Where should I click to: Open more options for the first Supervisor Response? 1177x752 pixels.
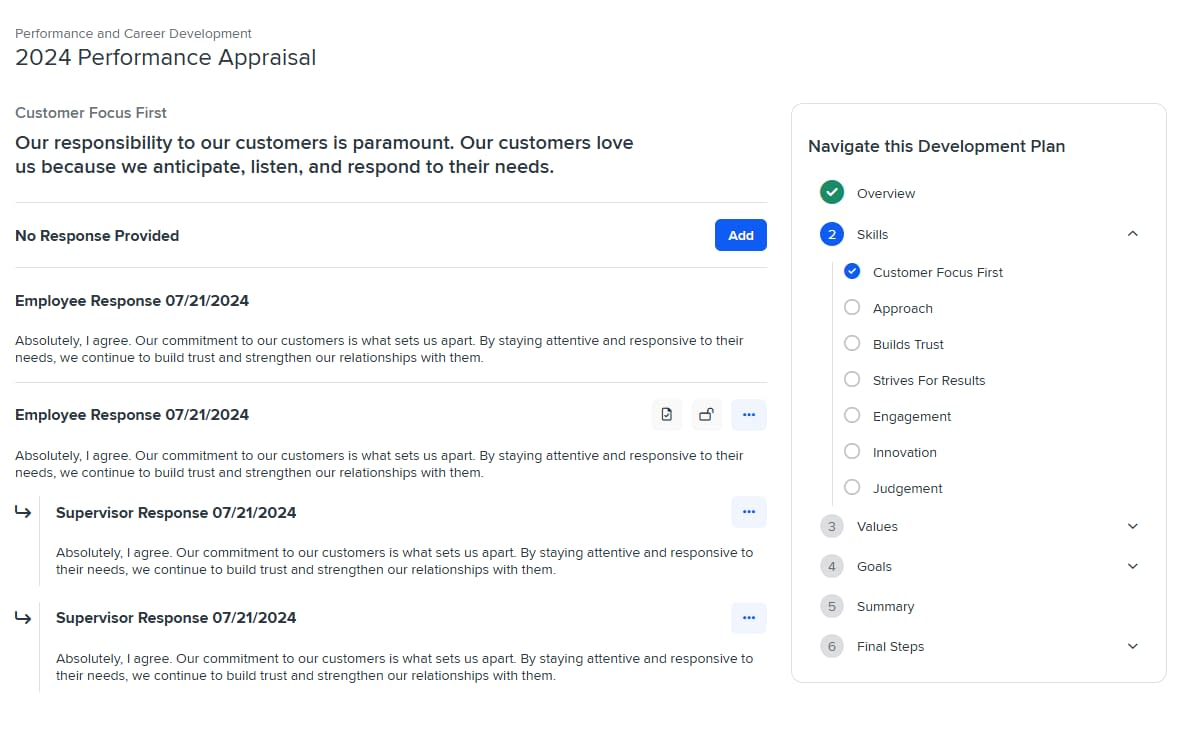749,512
